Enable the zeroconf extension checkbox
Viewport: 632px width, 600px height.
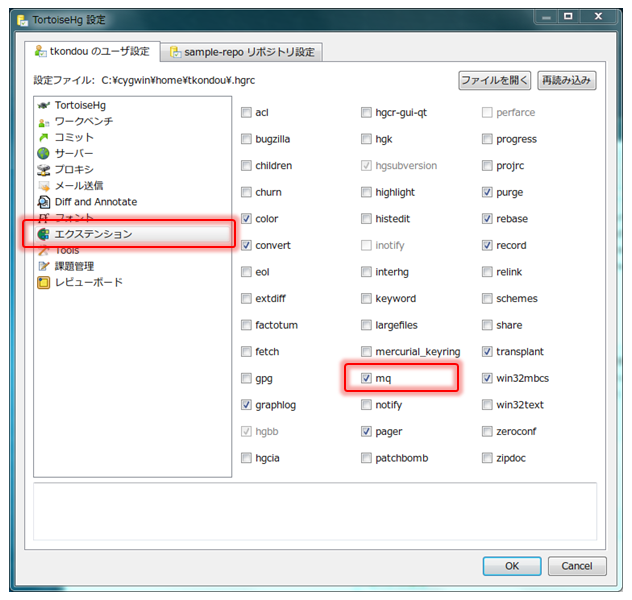click(x=487, y=432)
